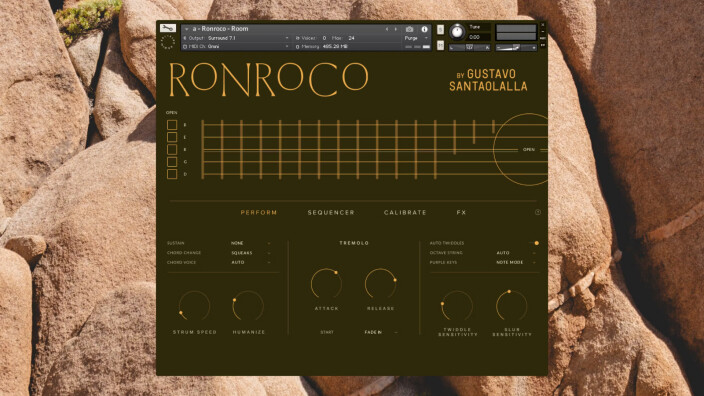Open the Start FADE IN dropdown
The image size is (704, 396).
point(381,332)
